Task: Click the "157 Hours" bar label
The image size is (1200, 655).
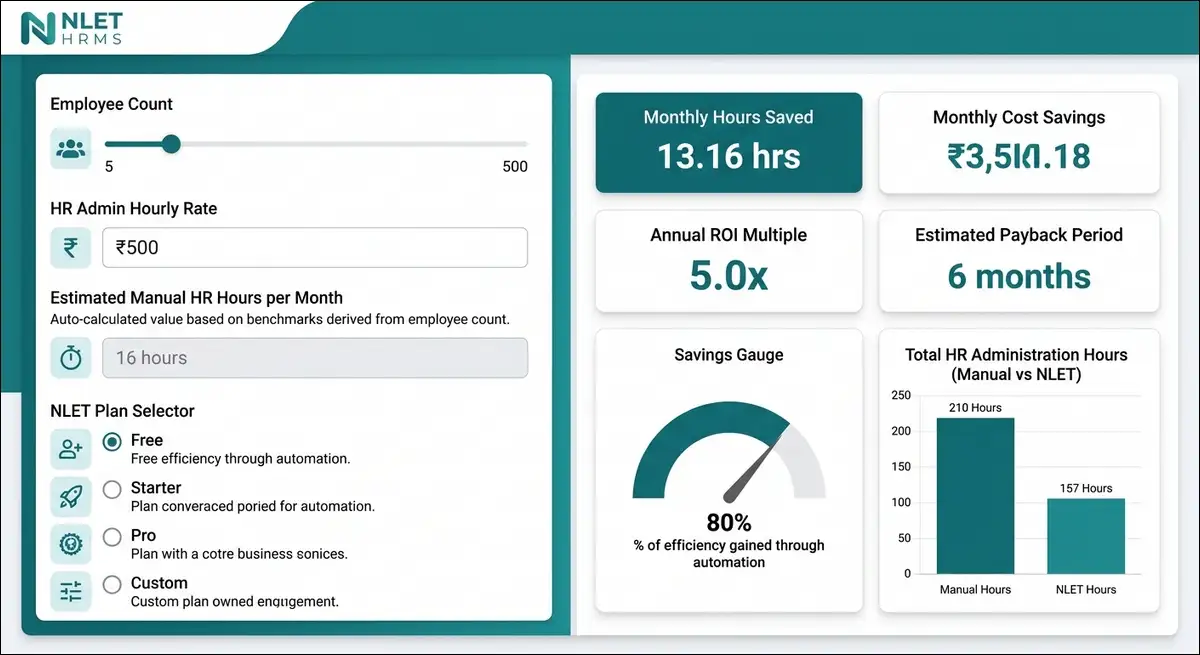Action: click(x=1086, y=488)
